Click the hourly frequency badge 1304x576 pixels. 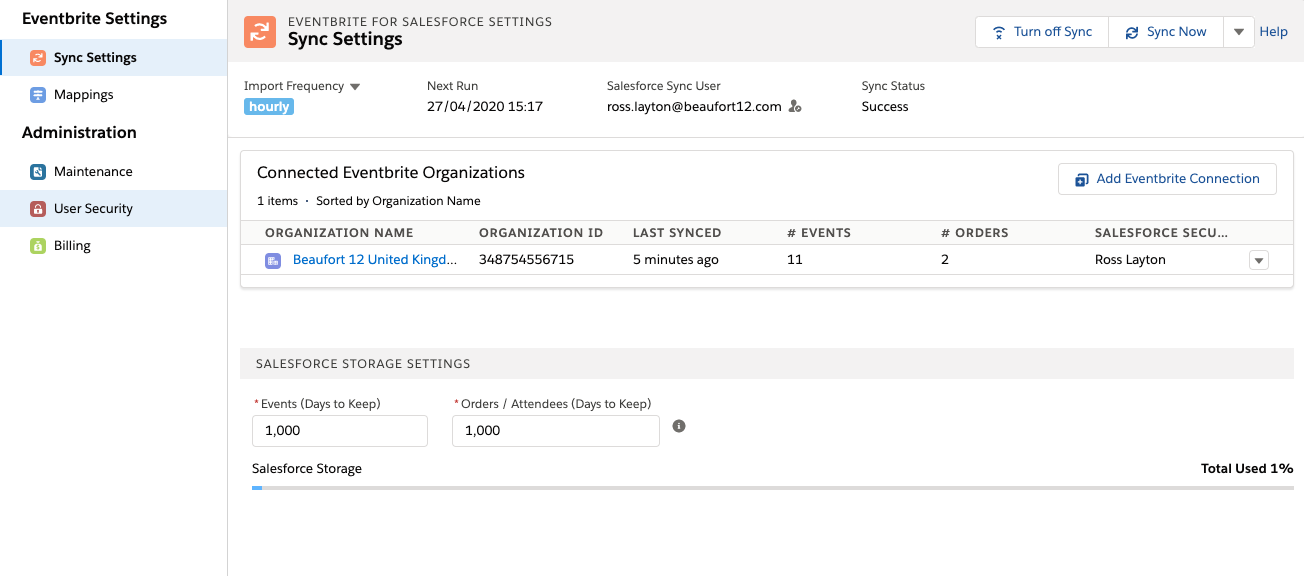click(x=269, y=107)
